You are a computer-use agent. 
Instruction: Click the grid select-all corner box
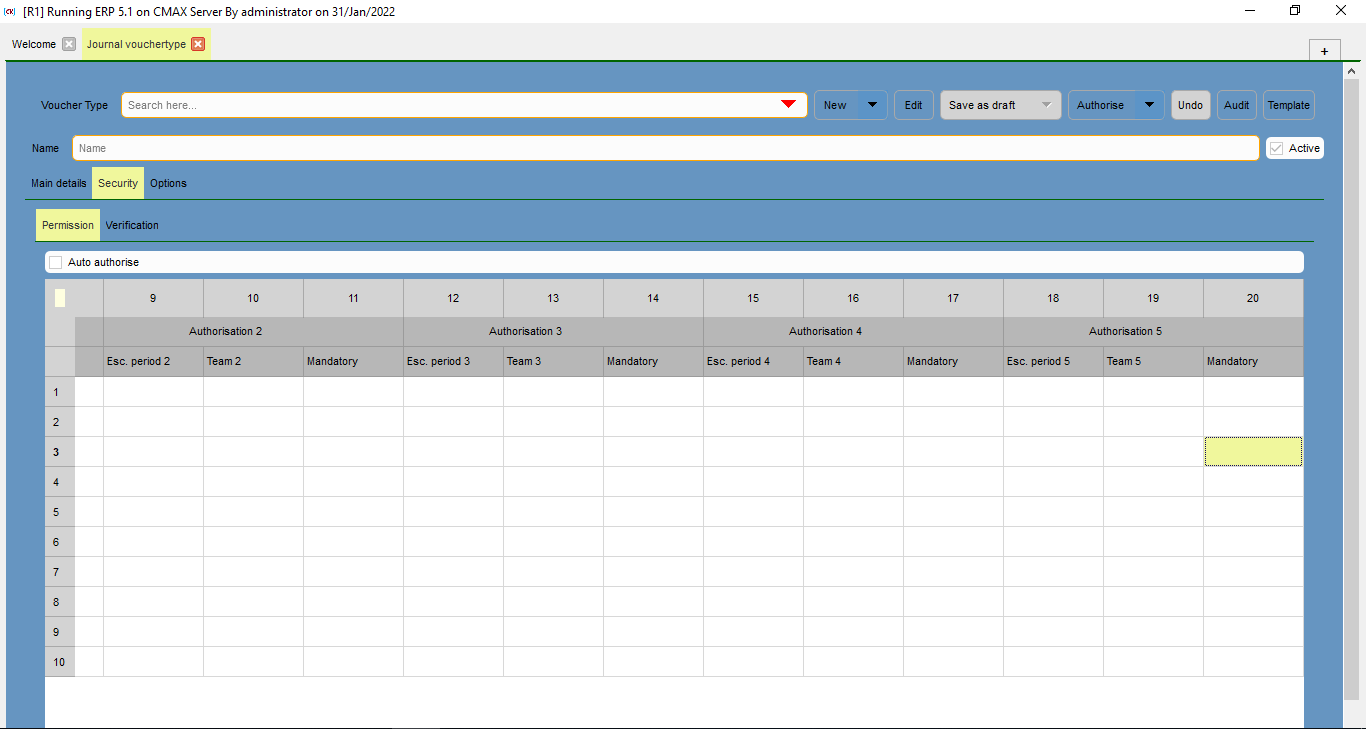pos(60,297)
